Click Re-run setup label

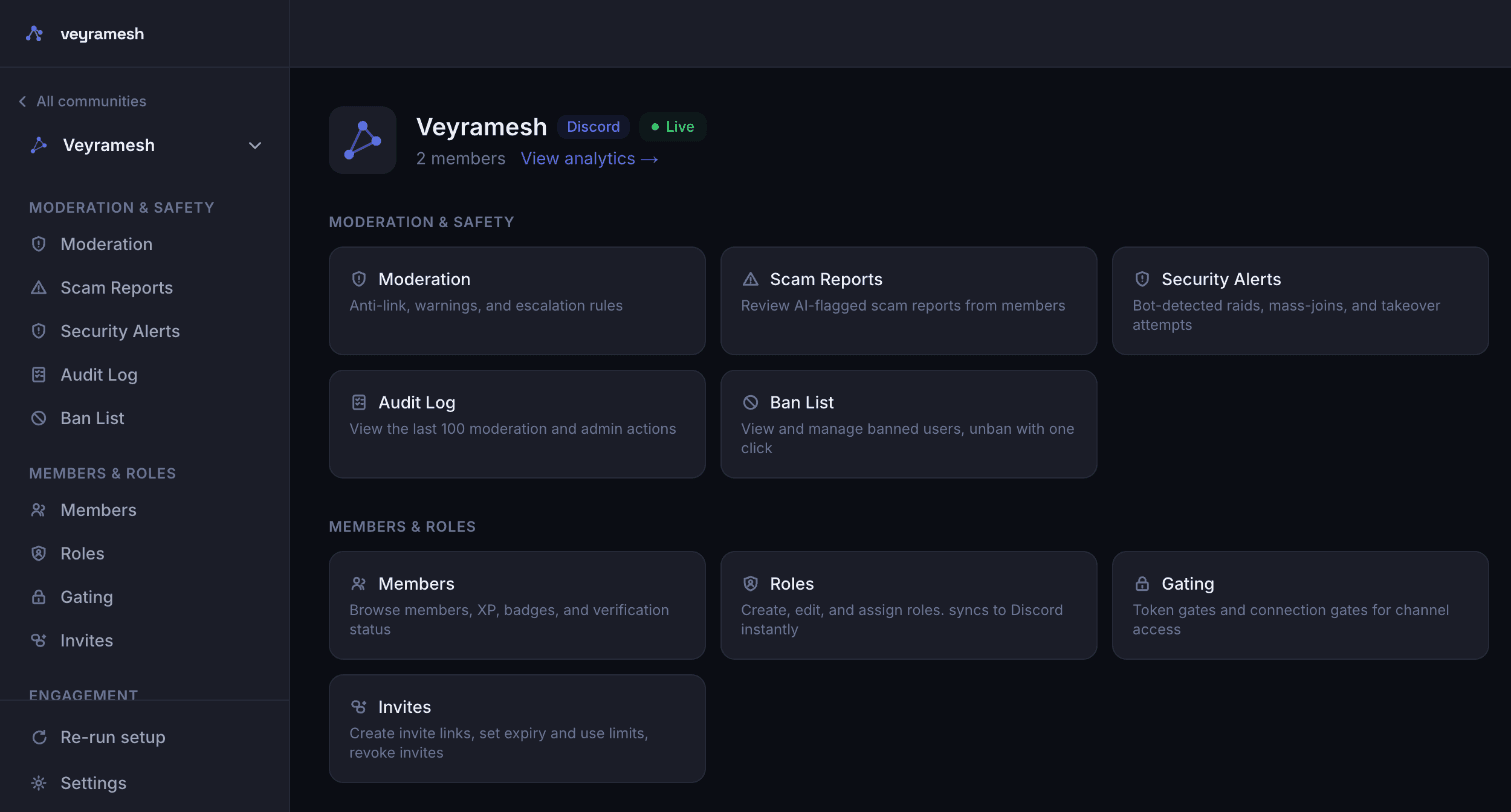pos(113,737)
